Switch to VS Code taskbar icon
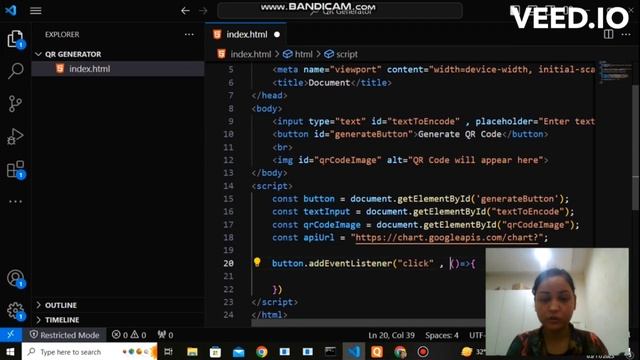 click(354, 351)
